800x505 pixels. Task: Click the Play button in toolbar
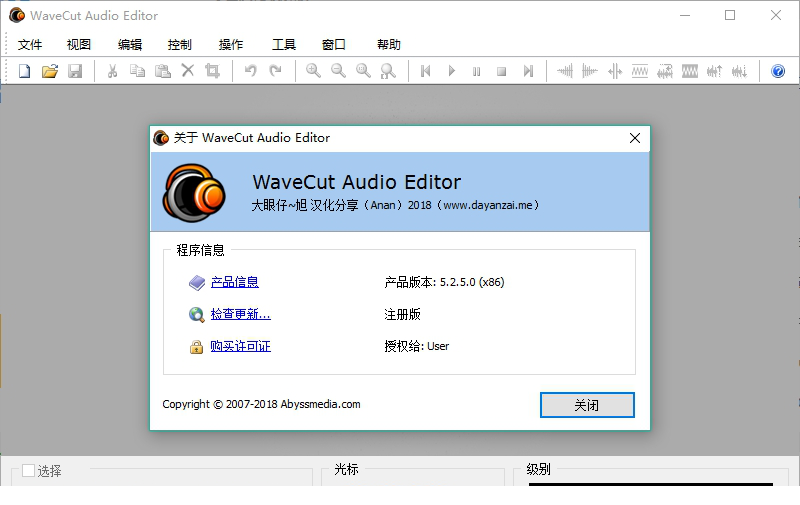tap(451, 71)
